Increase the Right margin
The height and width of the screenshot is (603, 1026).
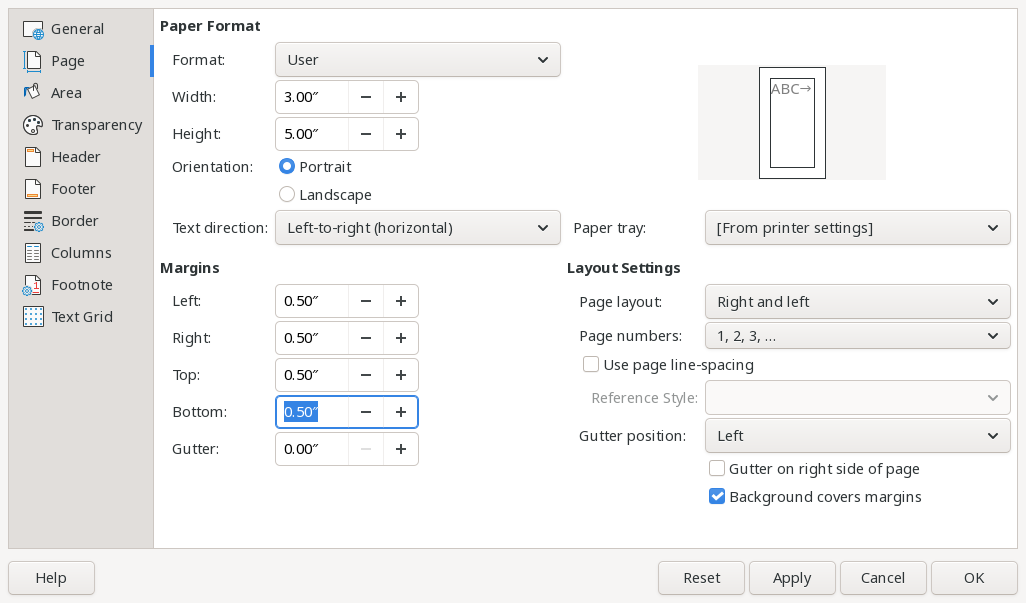click(400, 338)
